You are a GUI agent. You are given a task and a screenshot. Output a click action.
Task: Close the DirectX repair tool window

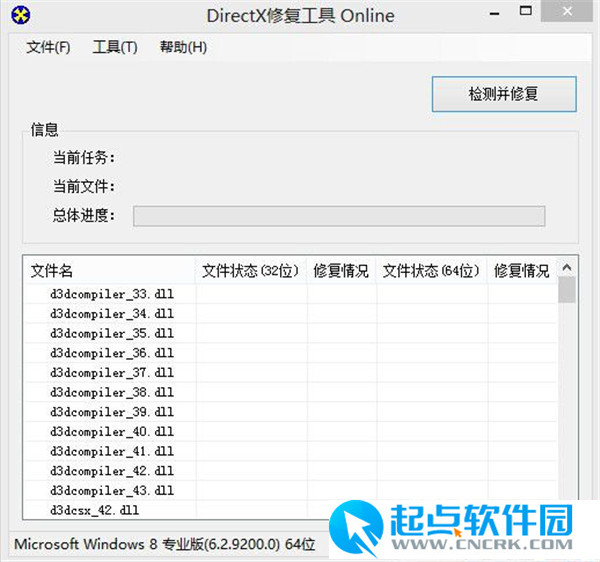[x=567, y=11]
